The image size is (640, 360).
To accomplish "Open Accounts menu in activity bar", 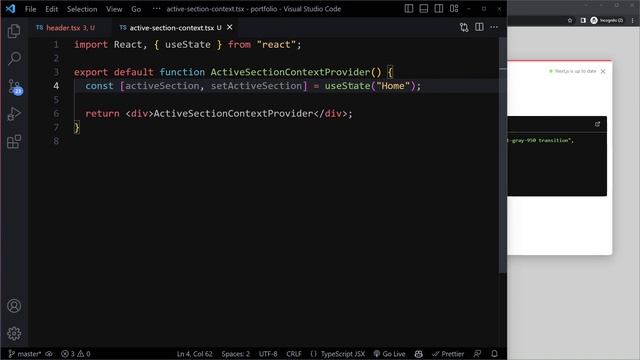I will click(14, 306).
